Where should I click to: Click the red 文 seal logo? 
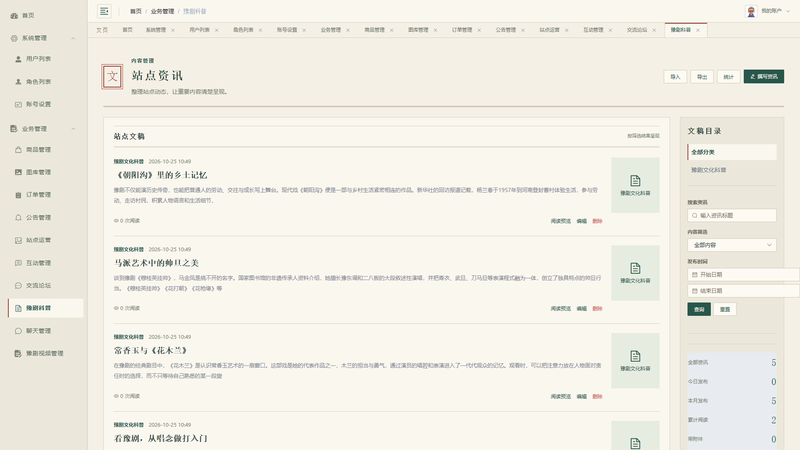tap(112, 77)
